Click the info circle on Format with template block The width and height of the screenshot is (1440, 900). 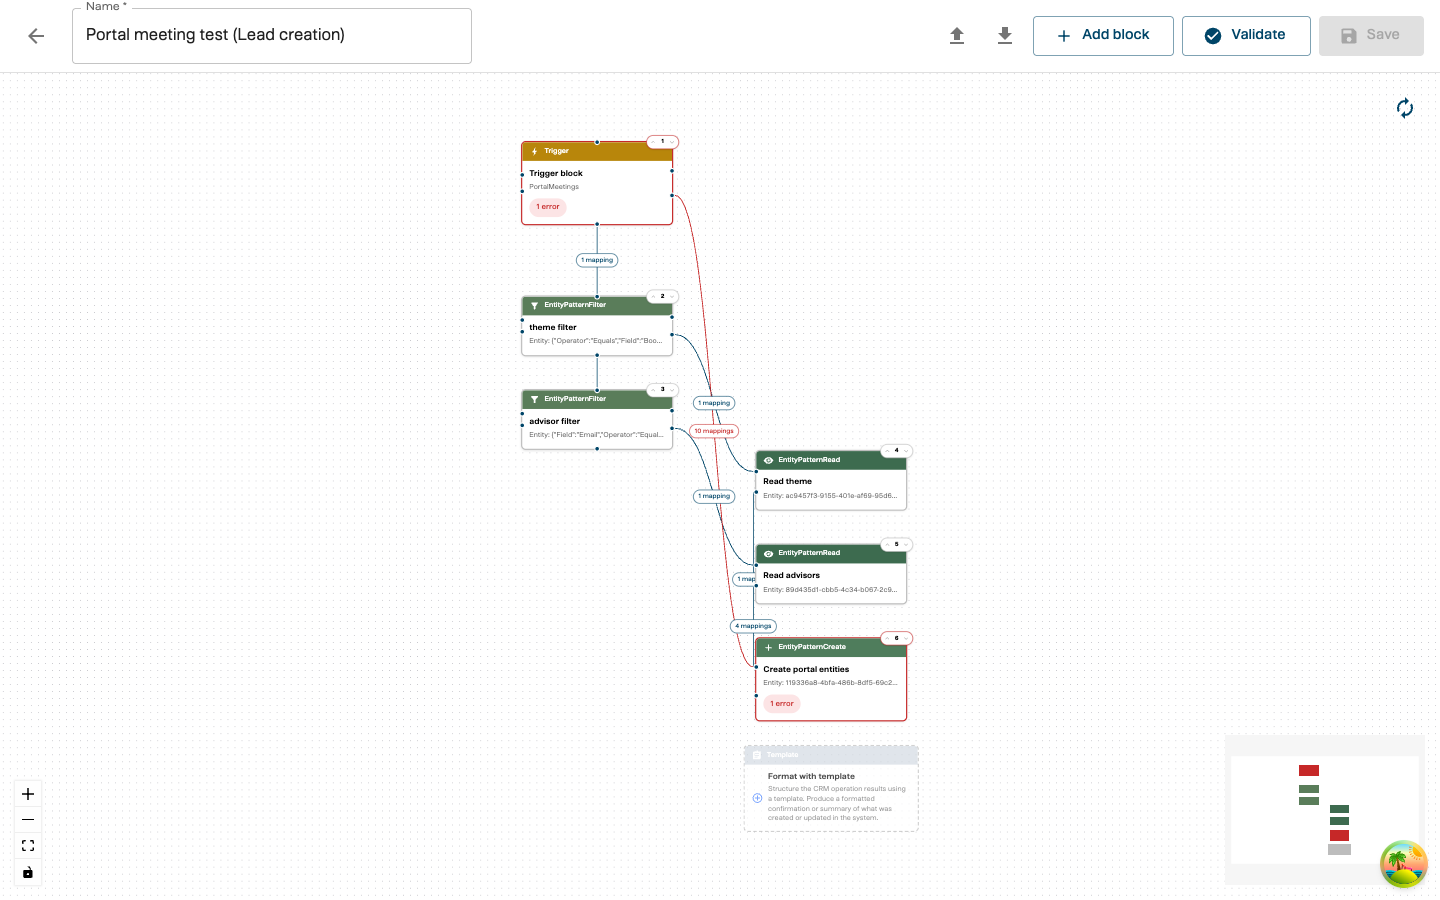tap(757, 798)
